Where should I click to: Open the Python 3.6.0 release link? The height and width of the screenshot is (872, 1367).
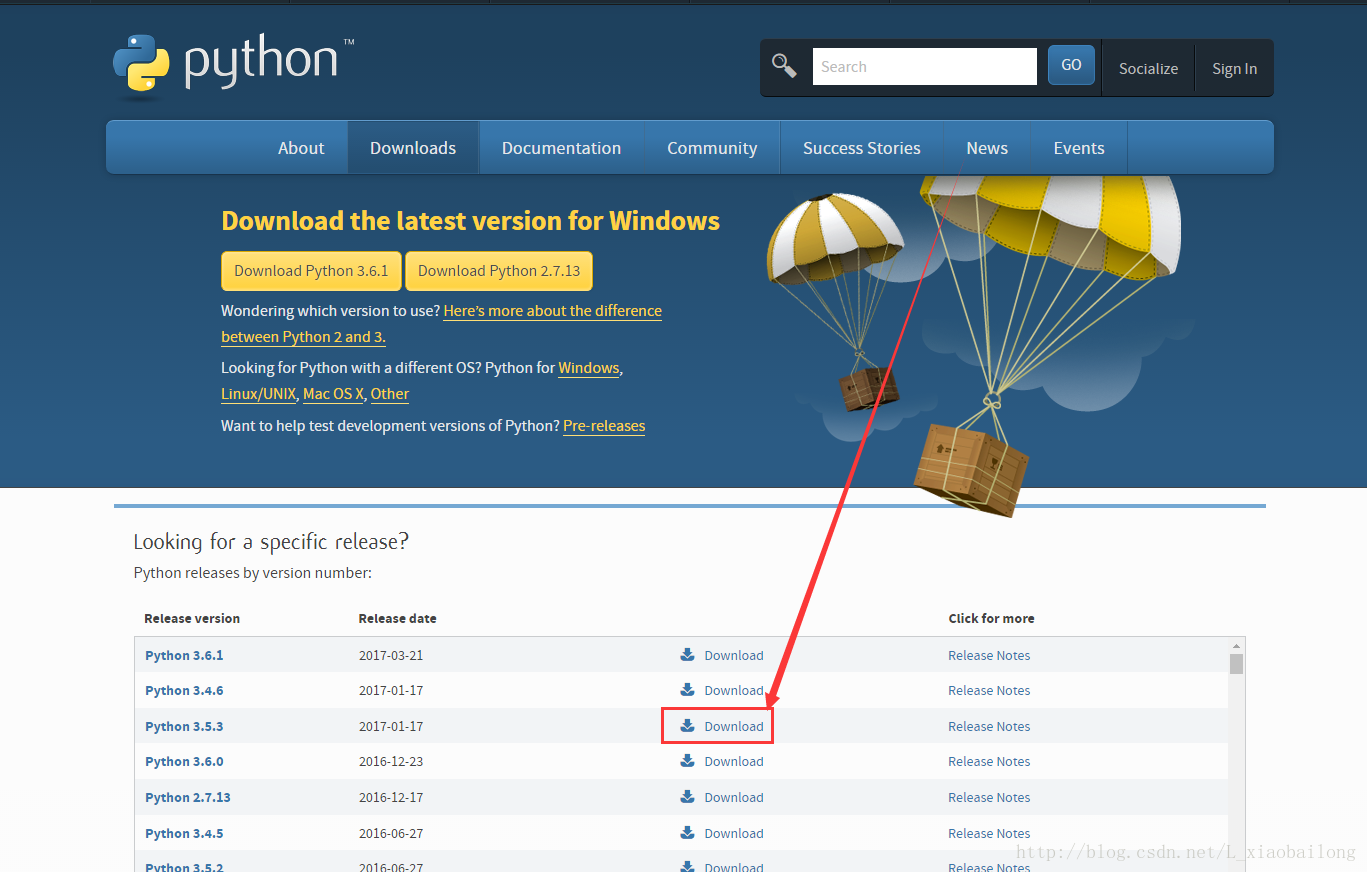click(184, 761)
